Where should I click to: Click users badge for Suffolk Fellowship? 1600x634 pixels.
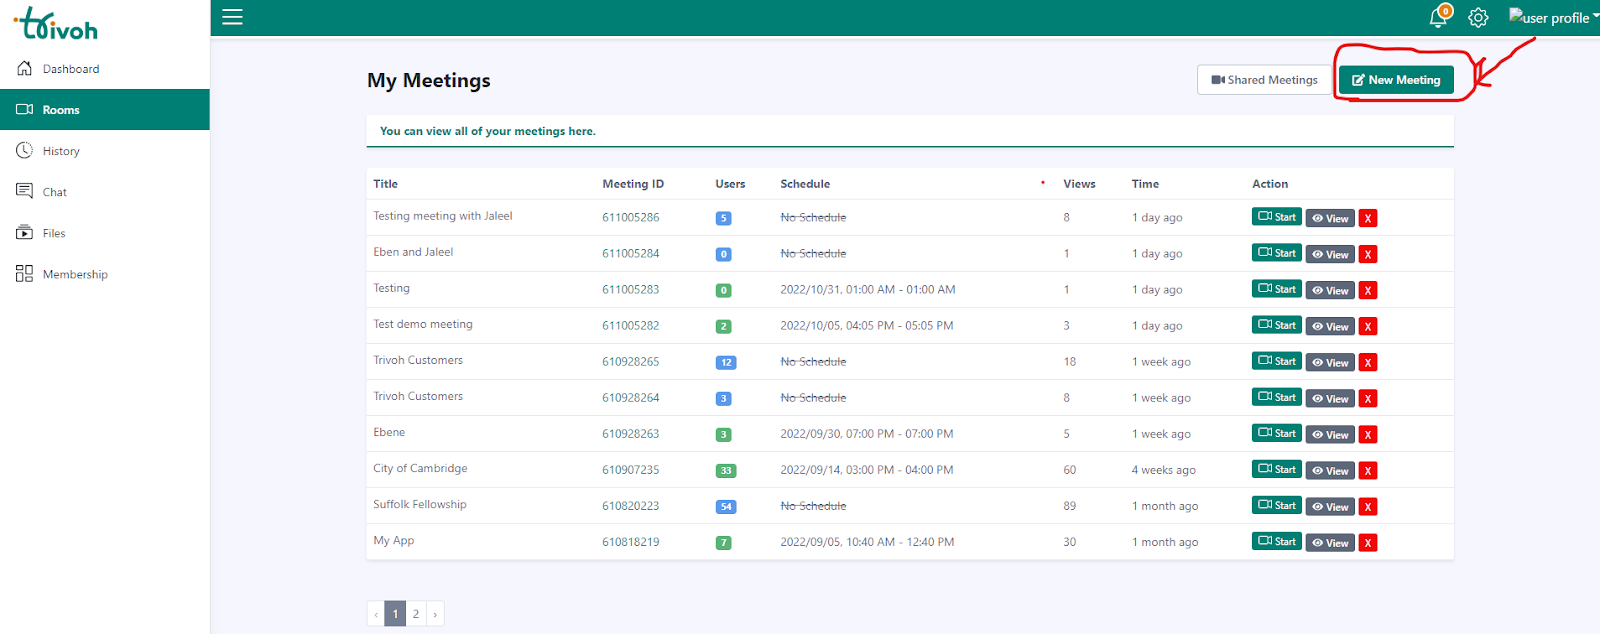(726, 507)
